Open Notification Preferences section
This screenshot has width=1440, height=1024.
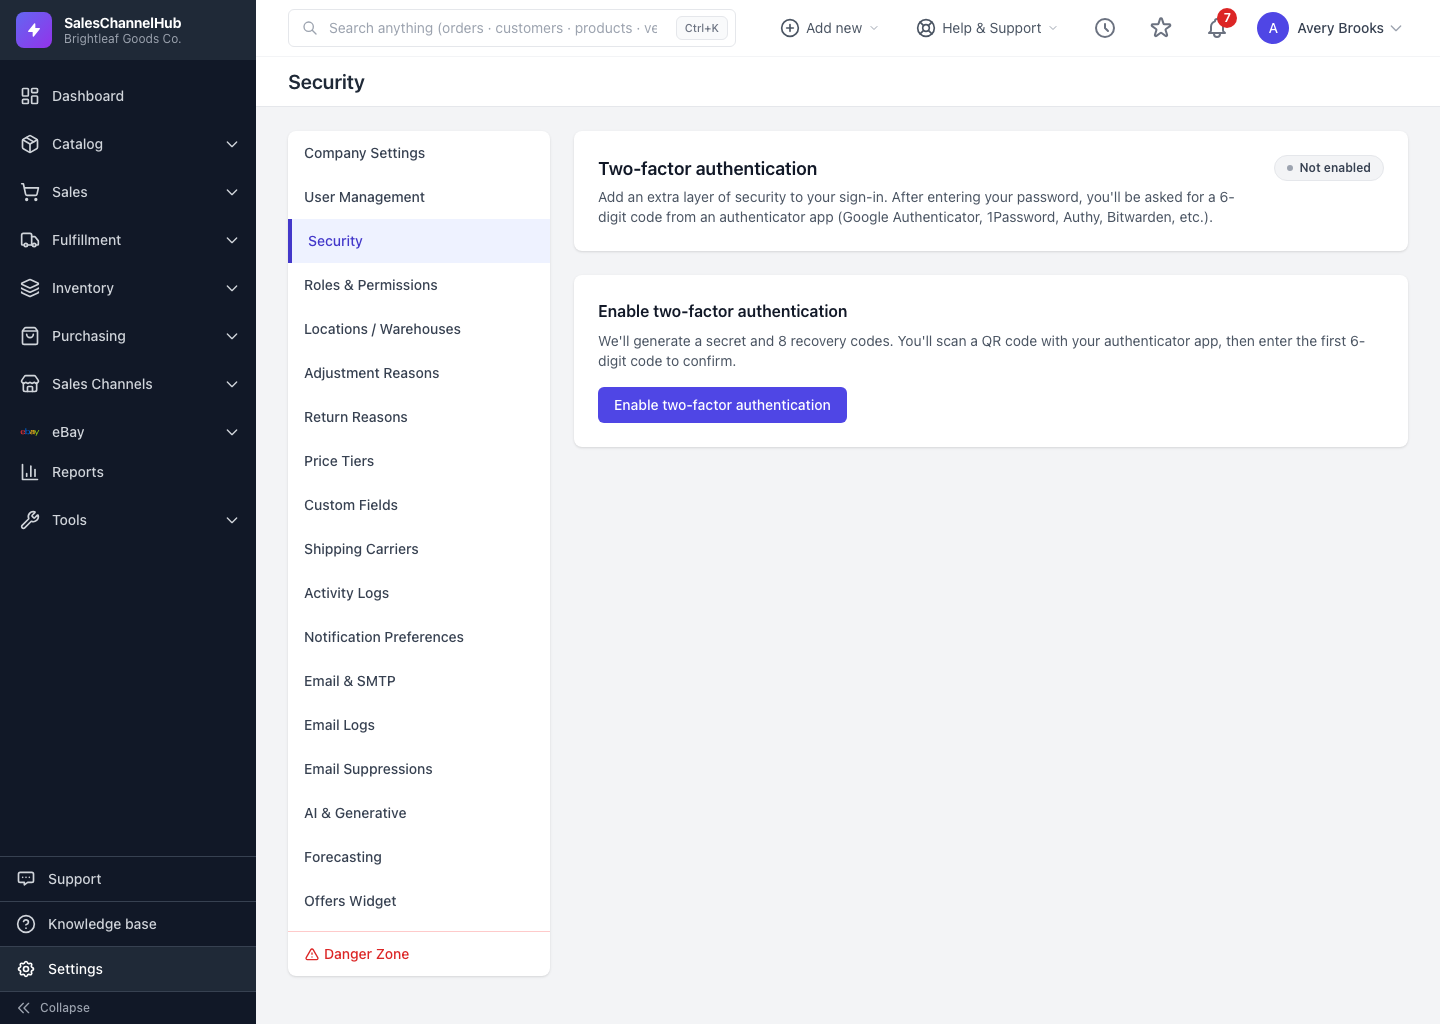tap(419, 637)
